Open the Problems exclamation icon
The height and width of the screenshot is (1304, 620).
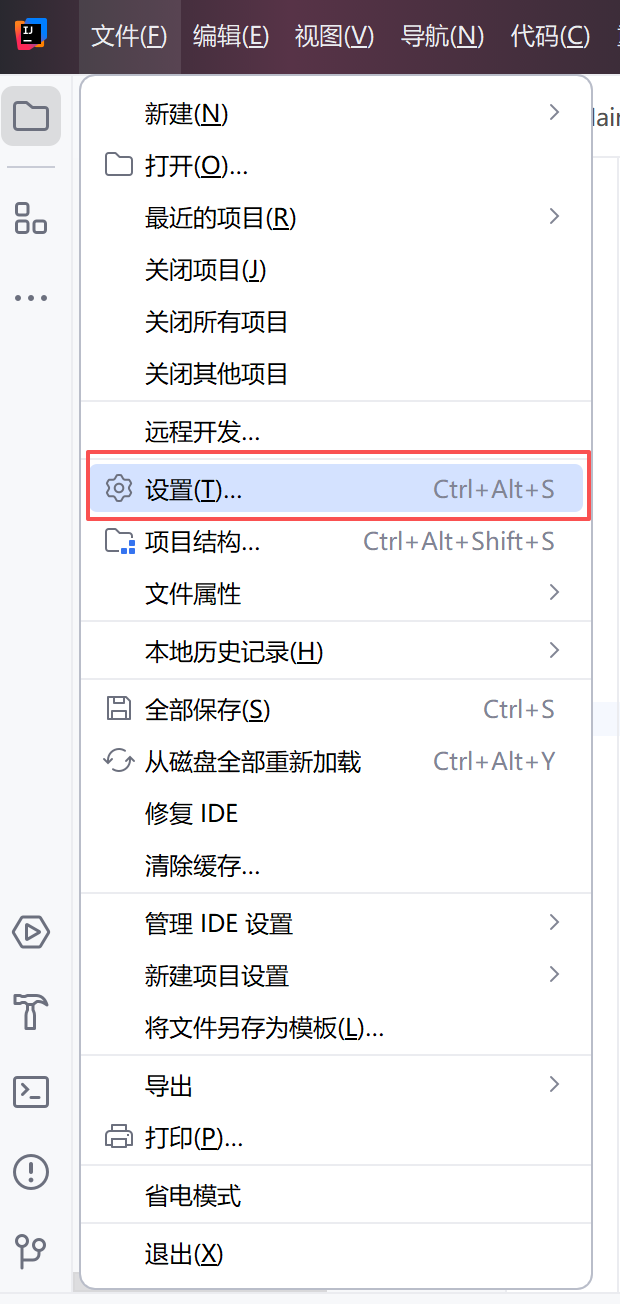31,1170
